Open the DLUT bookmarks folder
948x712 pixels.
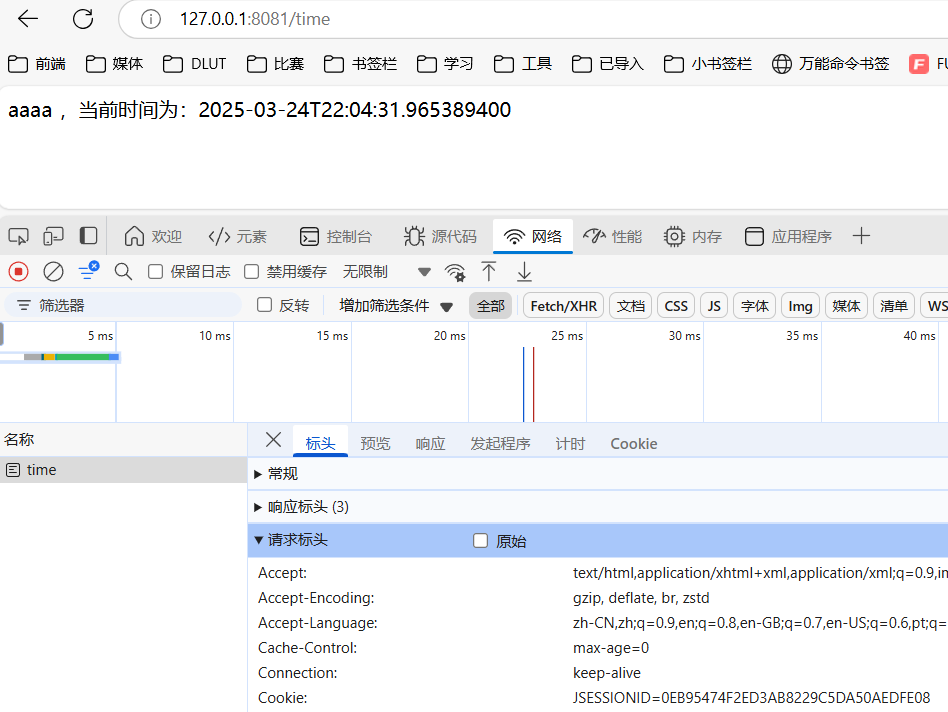pos(194,63)
